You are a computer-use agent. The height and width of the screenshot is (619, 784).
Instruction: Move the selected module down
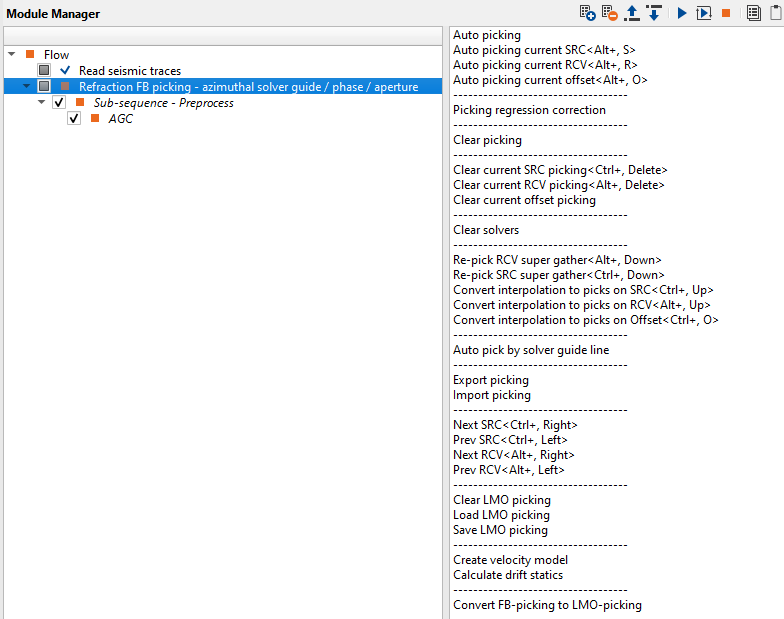point(654,13)
